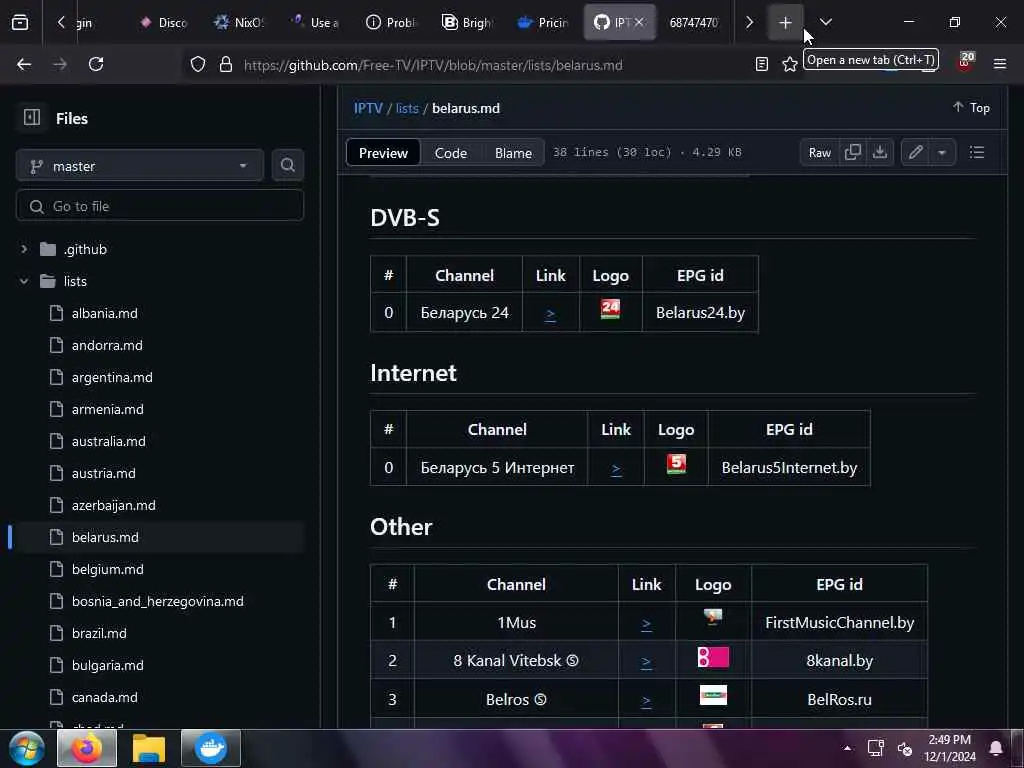Open bulgaria.md file

[107, 665]
